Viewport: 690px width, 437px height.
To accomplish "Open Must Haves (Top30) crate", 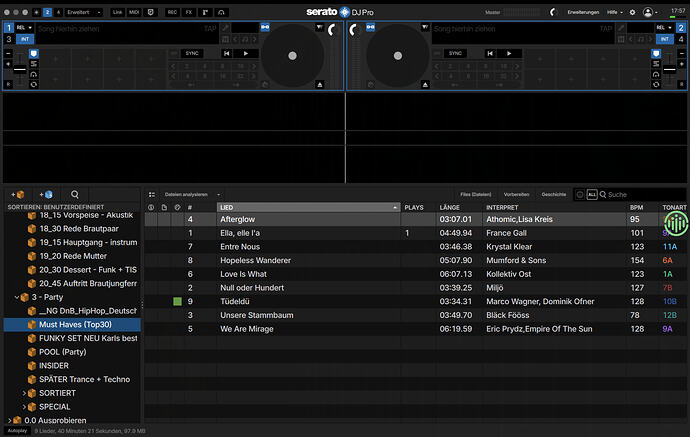I will pos(72,325).
